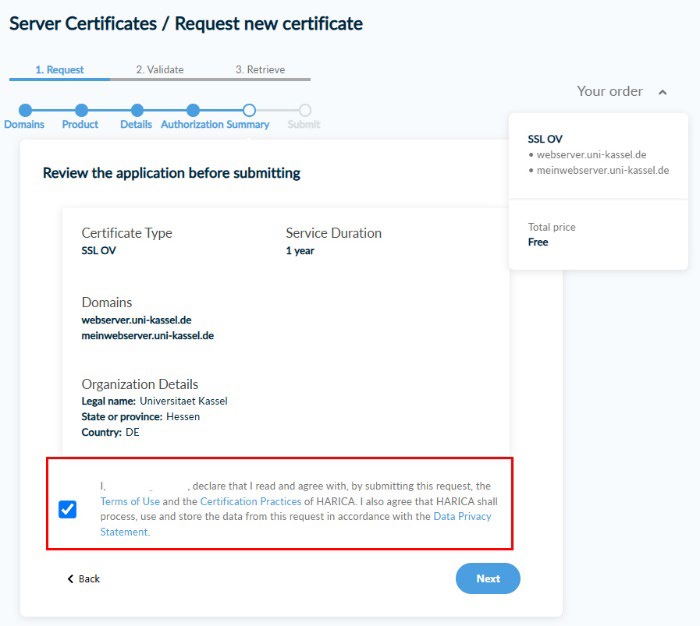Image resolution: width=700 pixels, height=626 pixels.
Task: Click the Submit step circle
Action: tap(305, 110)
